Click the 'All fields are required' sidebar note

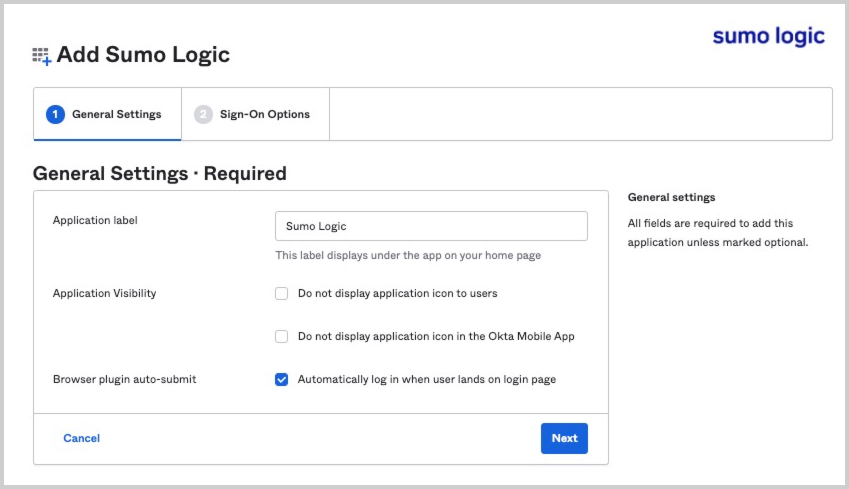pos(717,233)
